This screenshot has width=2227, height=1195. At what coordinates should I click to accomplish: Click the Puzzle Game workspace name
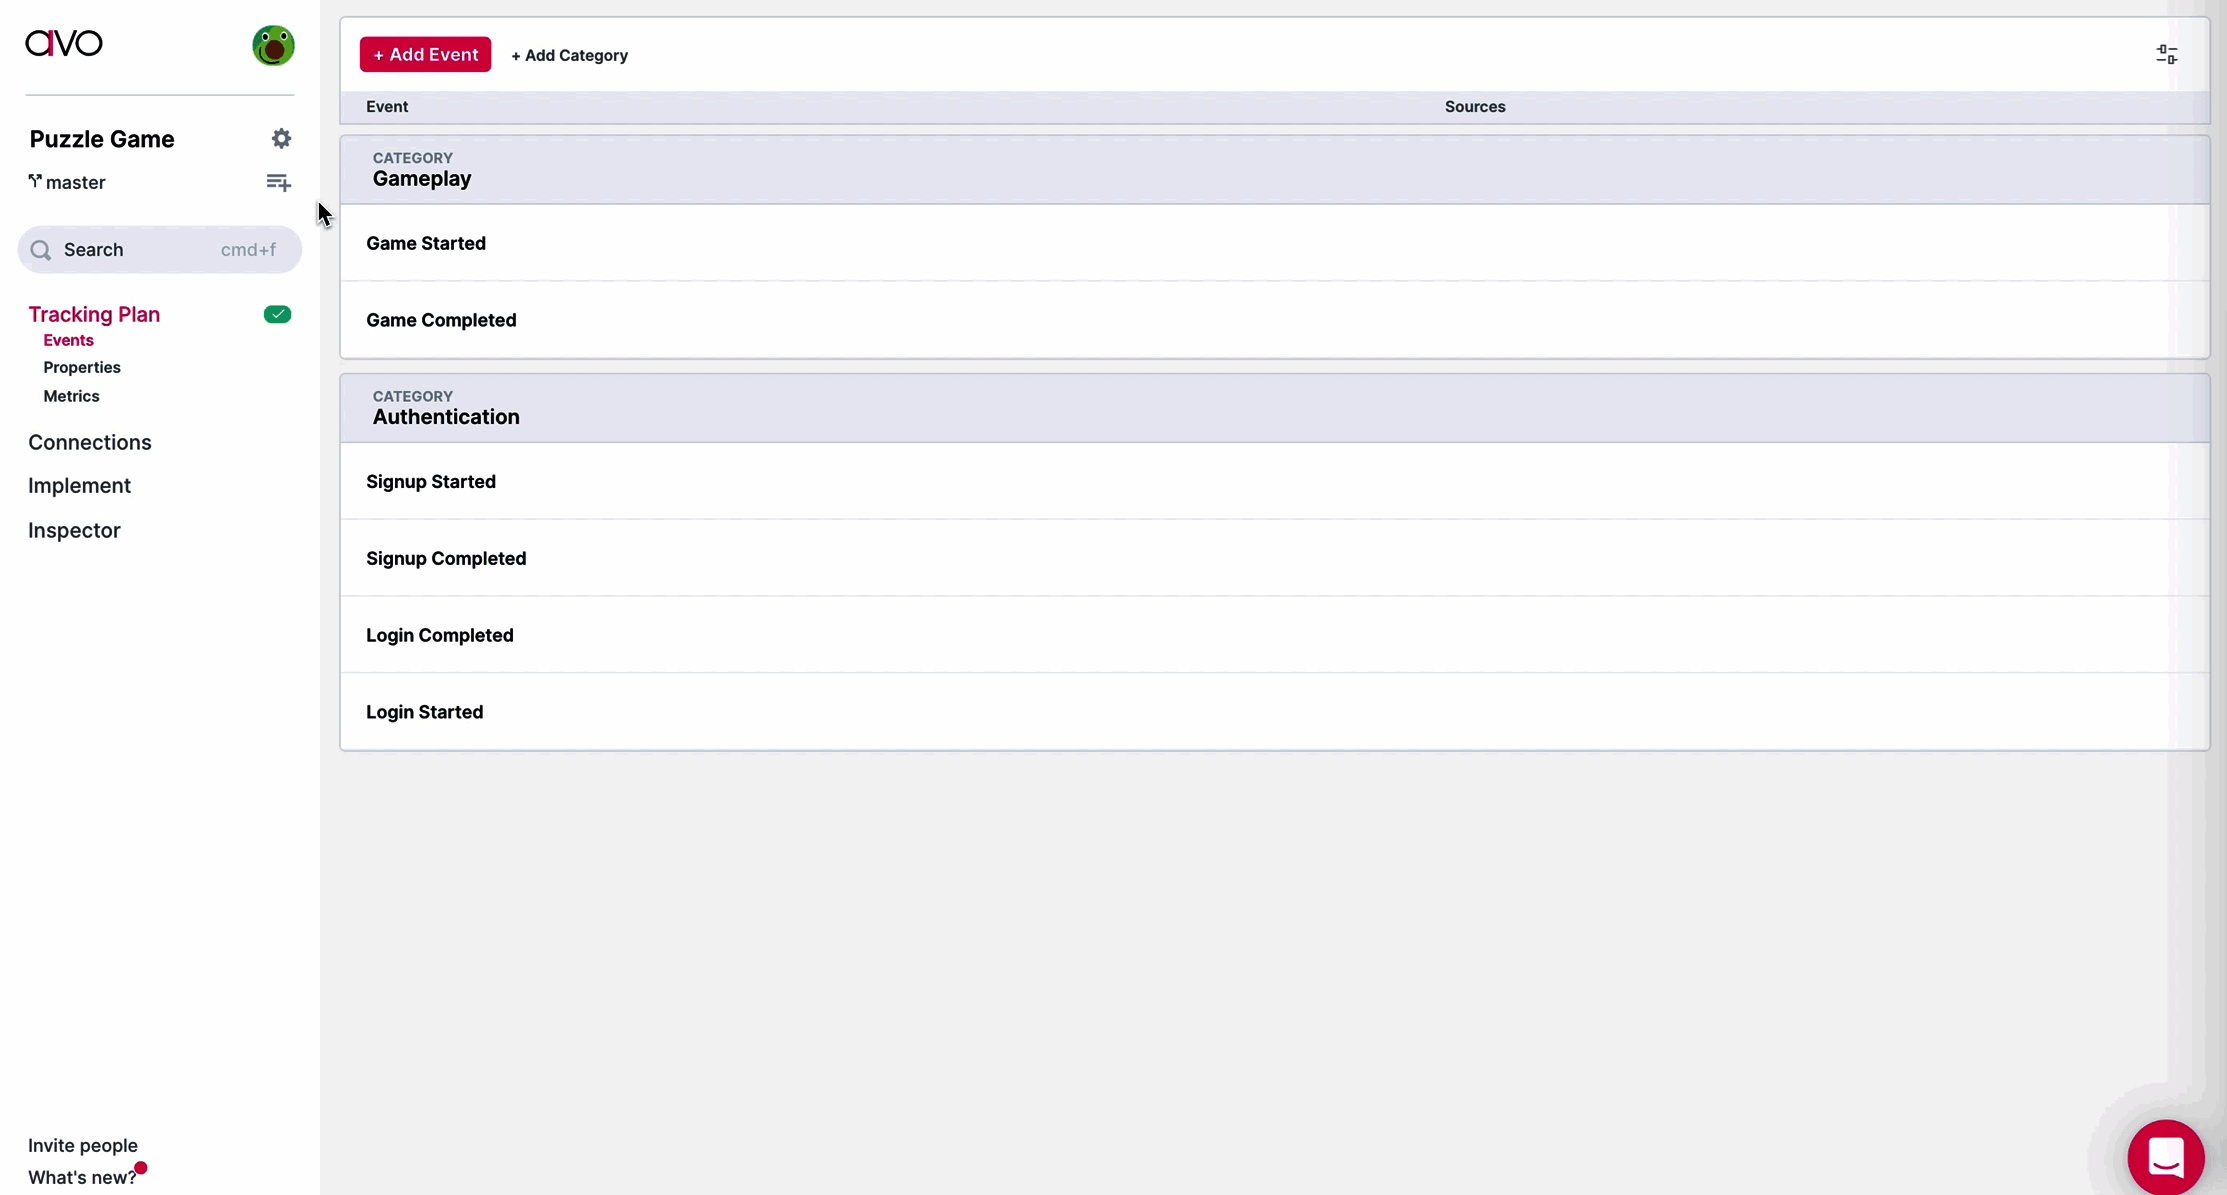tap(102, 140)
